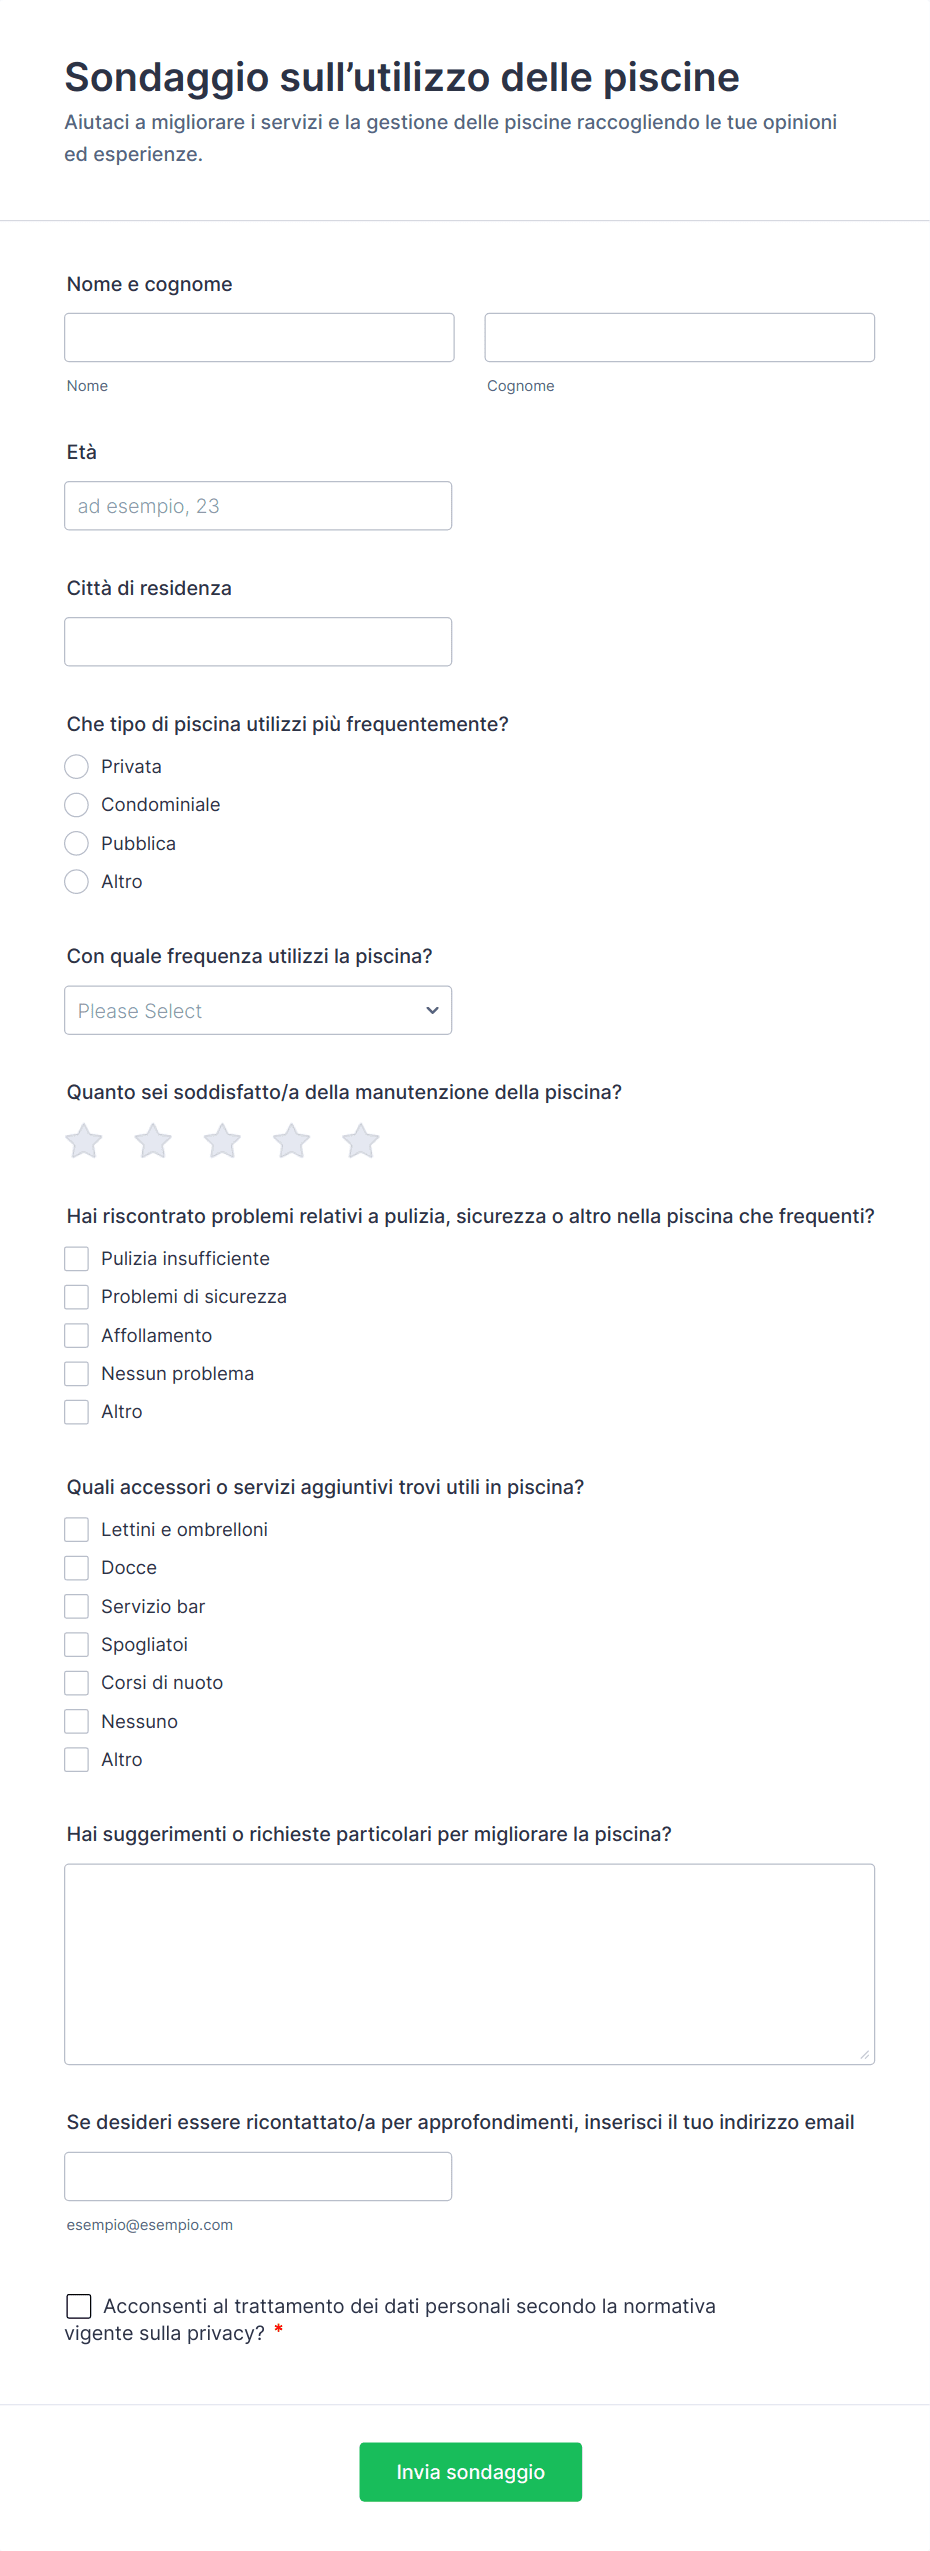This screenshot has height=2551, width=930.
Task: Choose the Condominiale radio option
Action: [x=77, y=805]
